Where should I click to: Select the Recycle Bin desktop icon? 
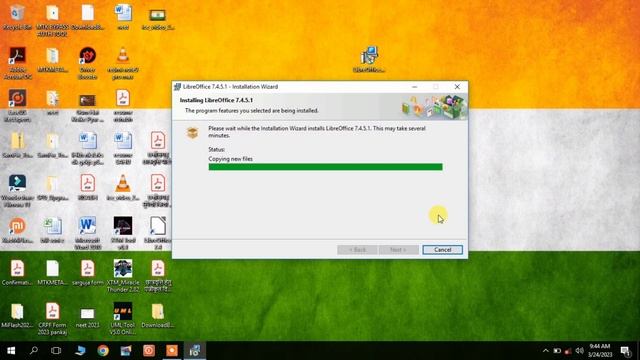17,18
